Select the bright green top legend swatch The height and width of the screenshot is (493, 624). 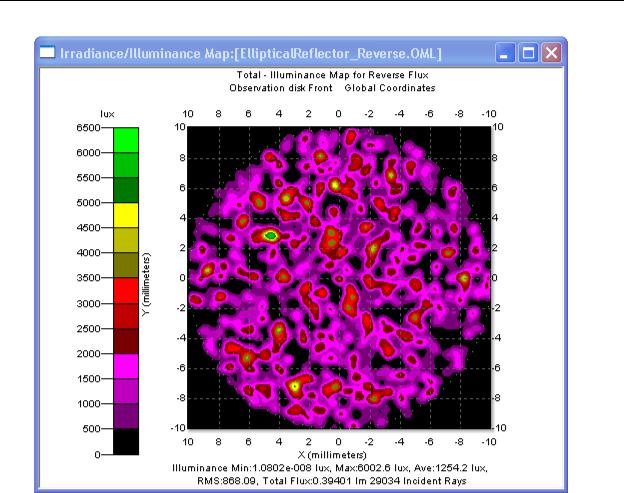(126, 140)
